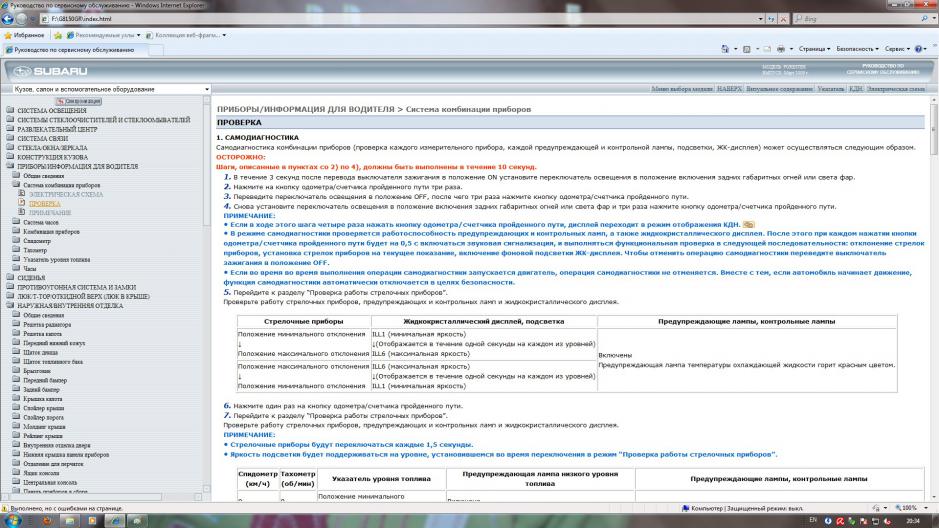Open ЭЛЕКТРИЧЕСКАЯ СХЕМА tree link
Viewport: 939px width, 528px height.
point(66,195)
